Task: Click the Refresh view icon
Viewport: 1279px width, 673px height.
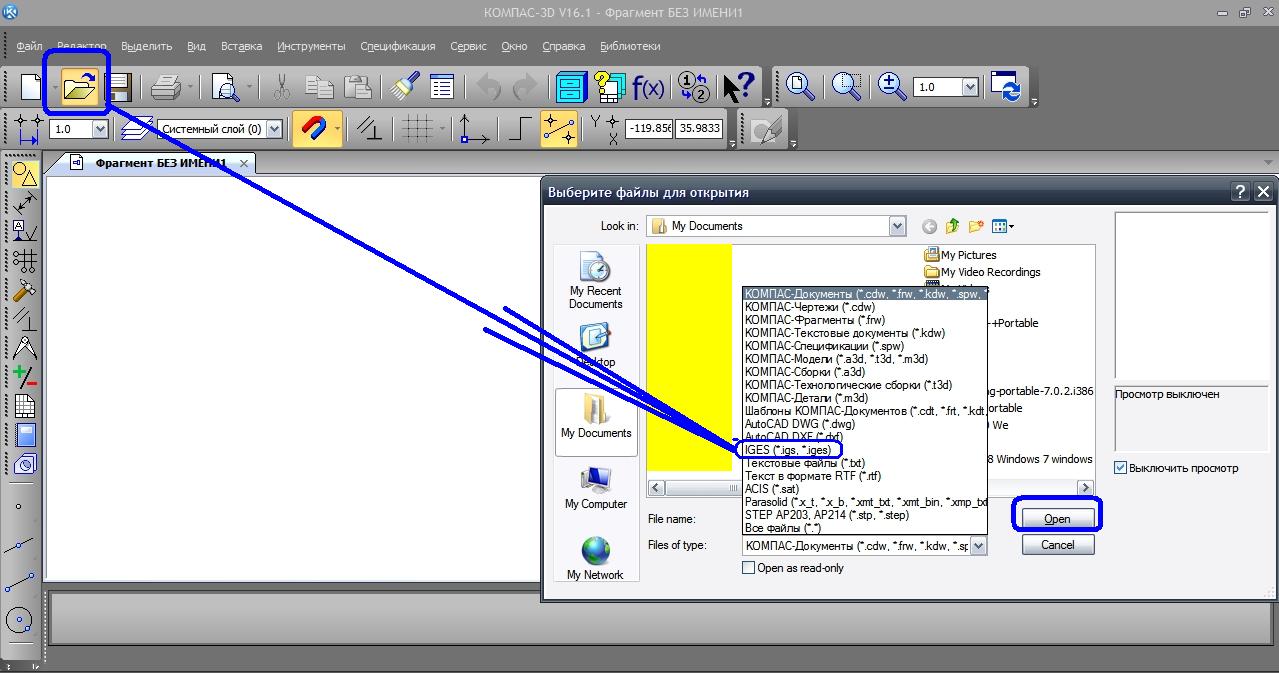Action: 1006,87
